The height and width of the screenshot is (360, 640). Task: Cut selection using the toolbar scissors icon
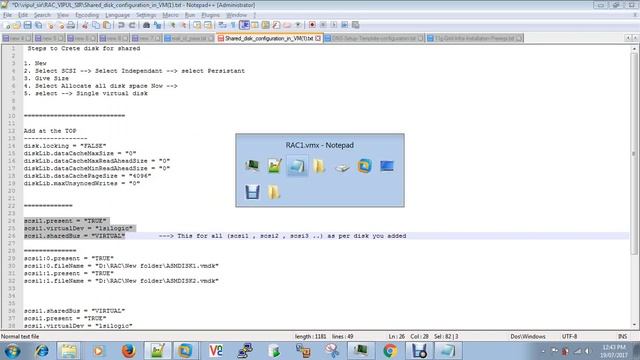[x=85, y=25]
